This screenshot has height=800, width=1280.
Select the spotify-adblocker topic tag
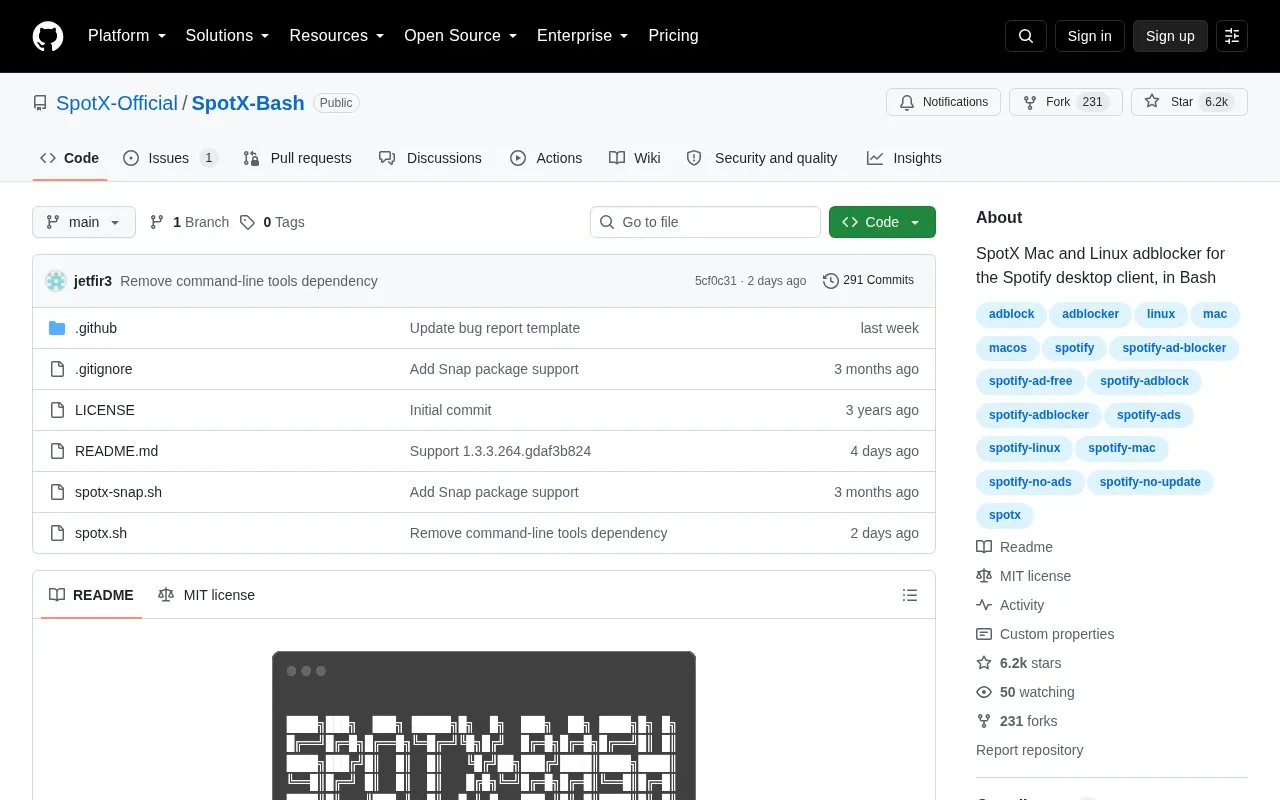1039,414
